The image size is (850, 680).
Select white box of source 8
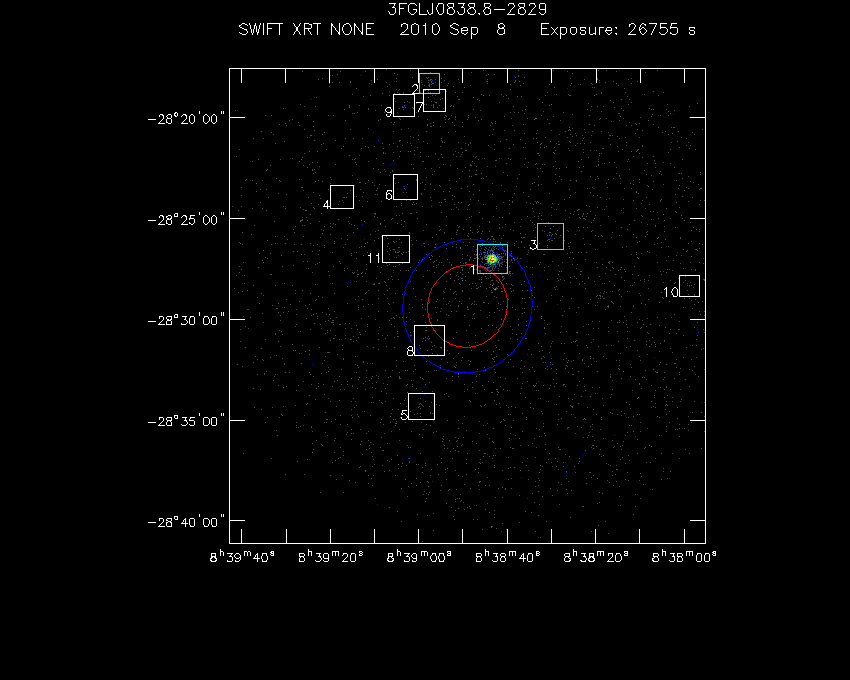[x=429, y=341]
